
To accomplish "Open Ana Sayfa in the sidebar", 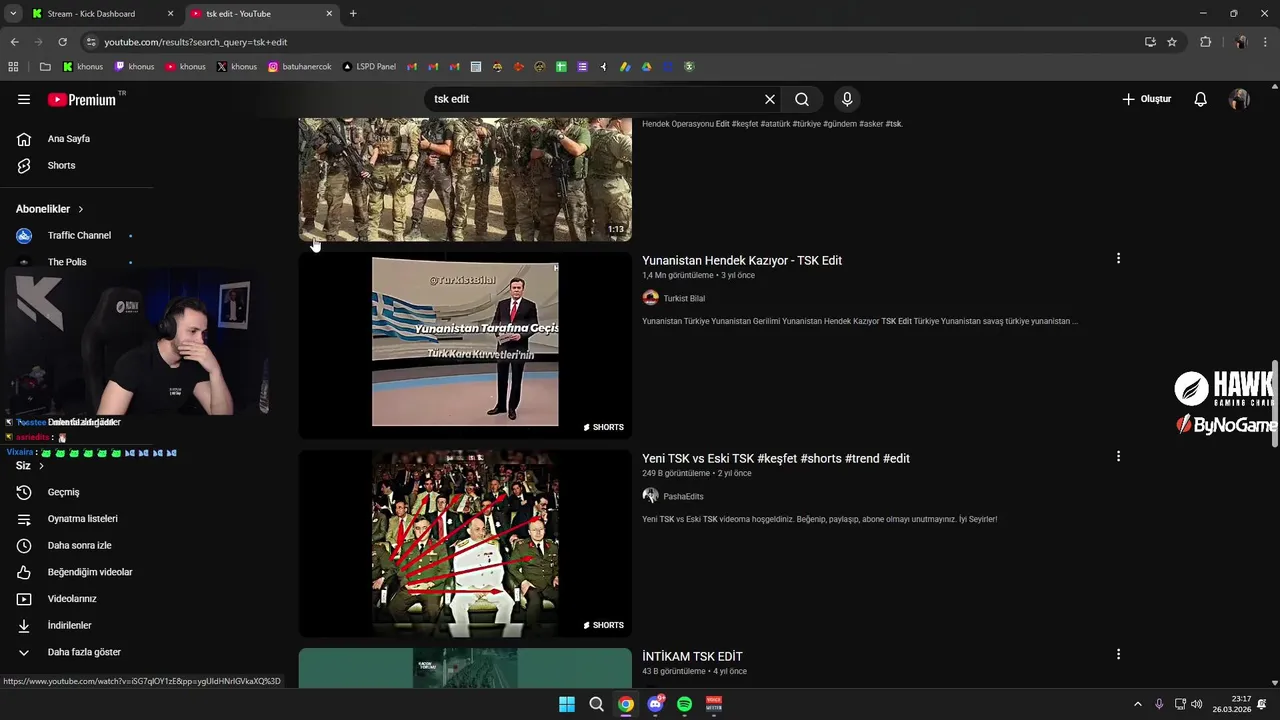I will click(x=68, y=139).
